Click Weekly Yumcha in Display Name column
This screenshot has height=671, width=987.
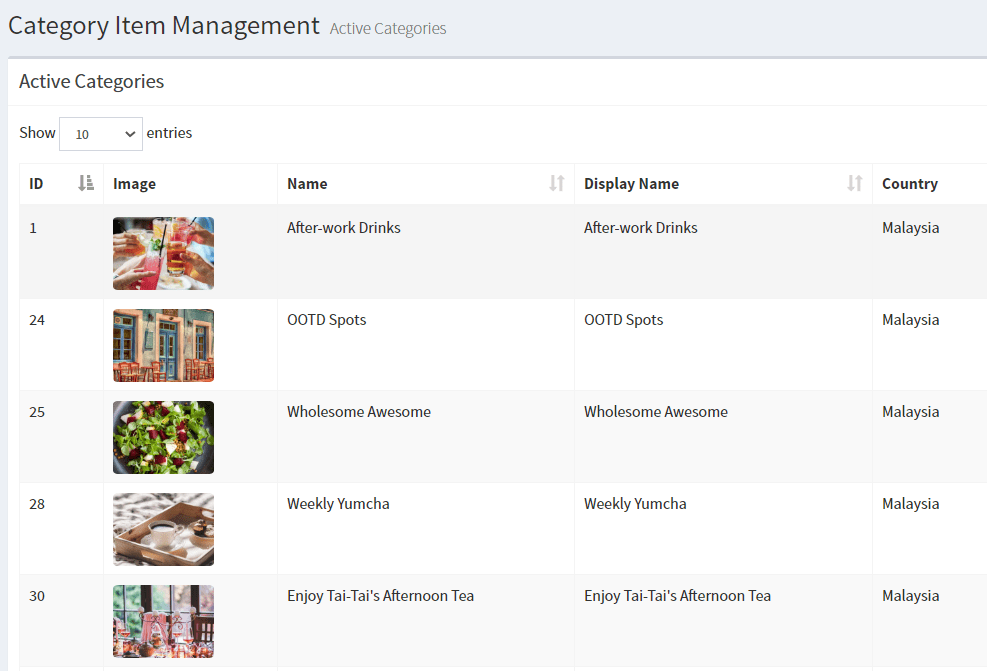coord(635,504)
